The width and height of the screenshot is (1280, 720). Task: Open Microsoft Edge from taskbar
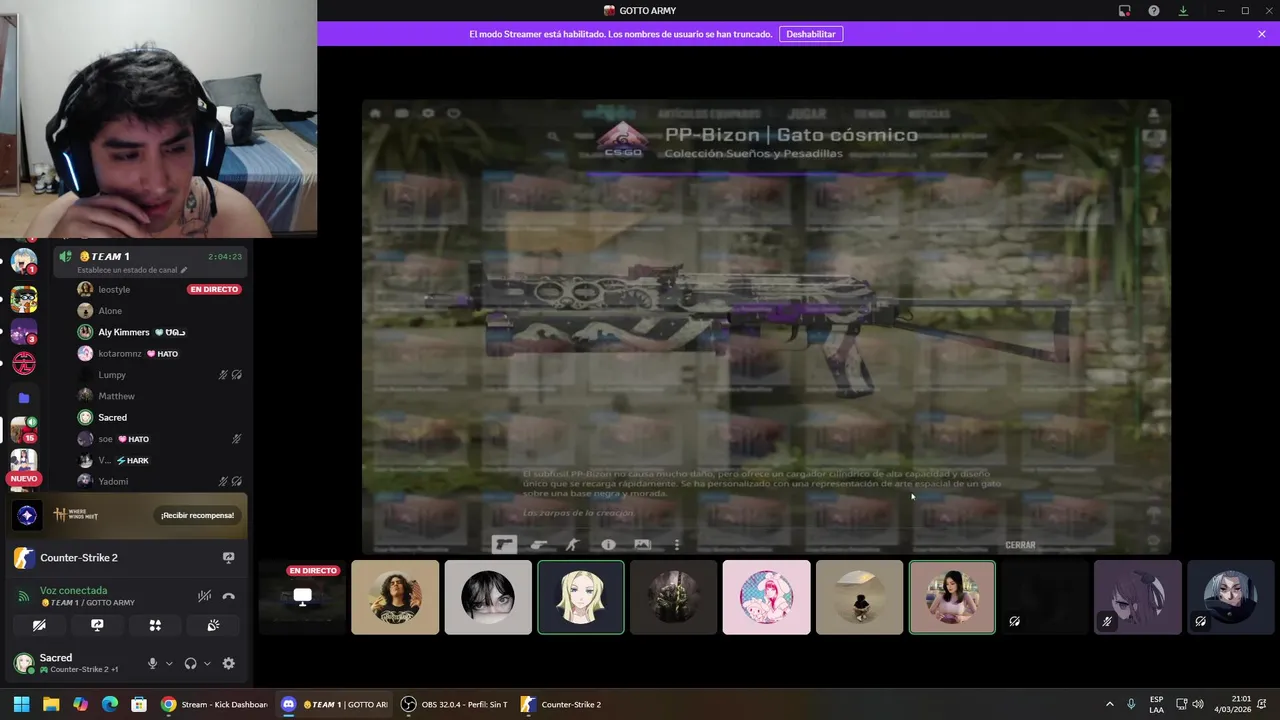(x=110, y=704)
